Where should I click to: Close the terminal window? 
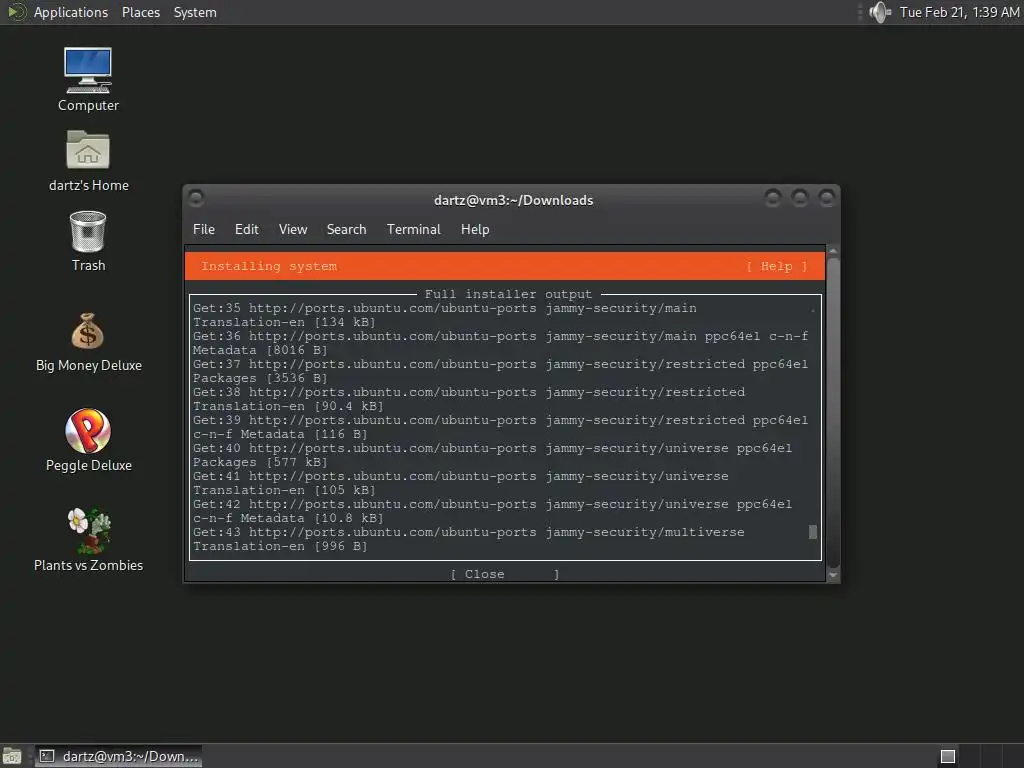pos(827,197)
